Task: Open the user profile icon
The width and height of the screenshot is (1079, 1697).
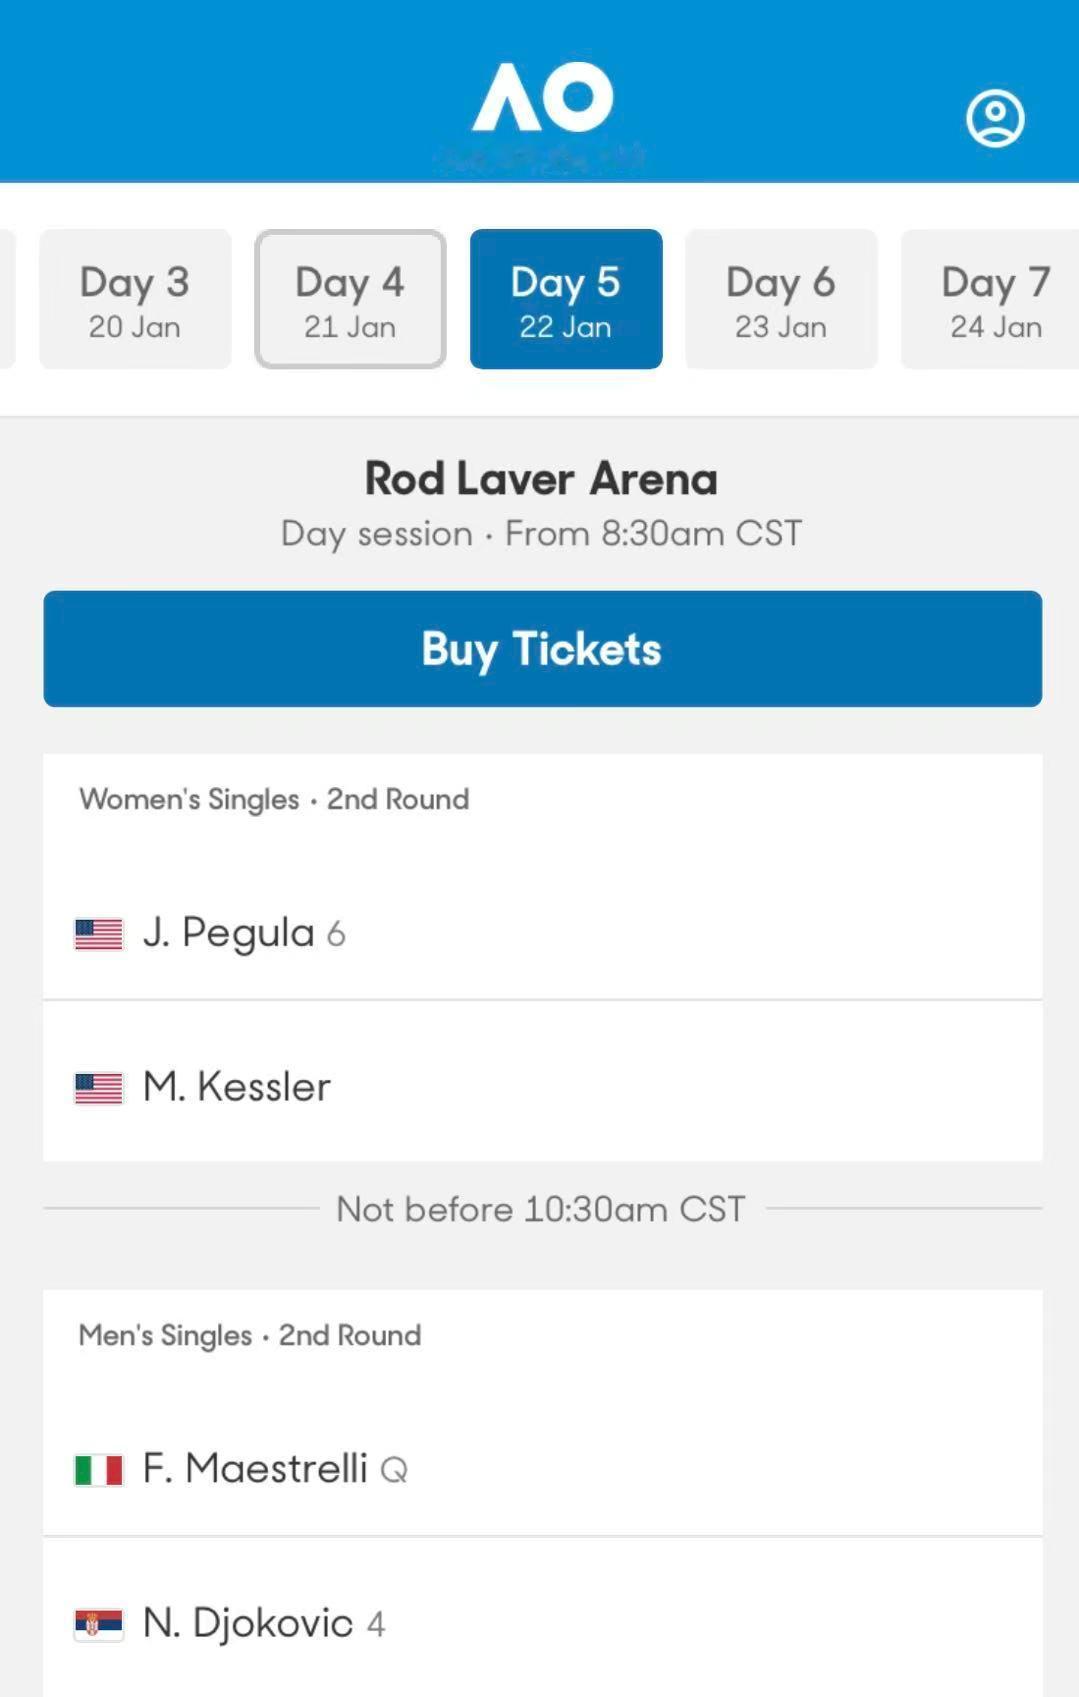Action: pos(994,119)
